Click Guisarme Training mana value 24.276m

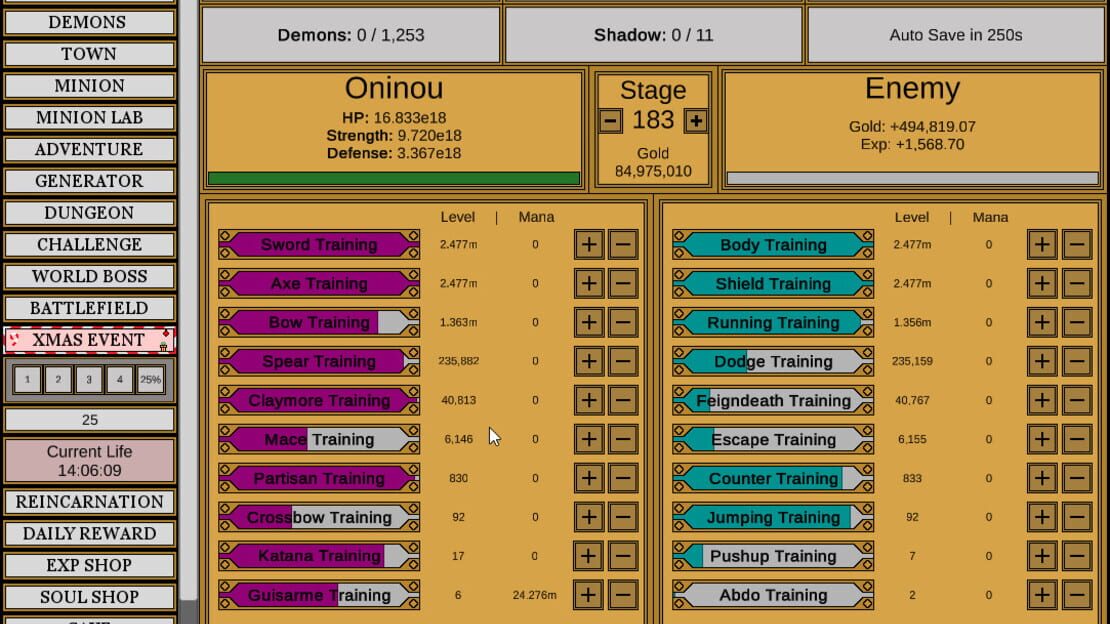(534, 595)
